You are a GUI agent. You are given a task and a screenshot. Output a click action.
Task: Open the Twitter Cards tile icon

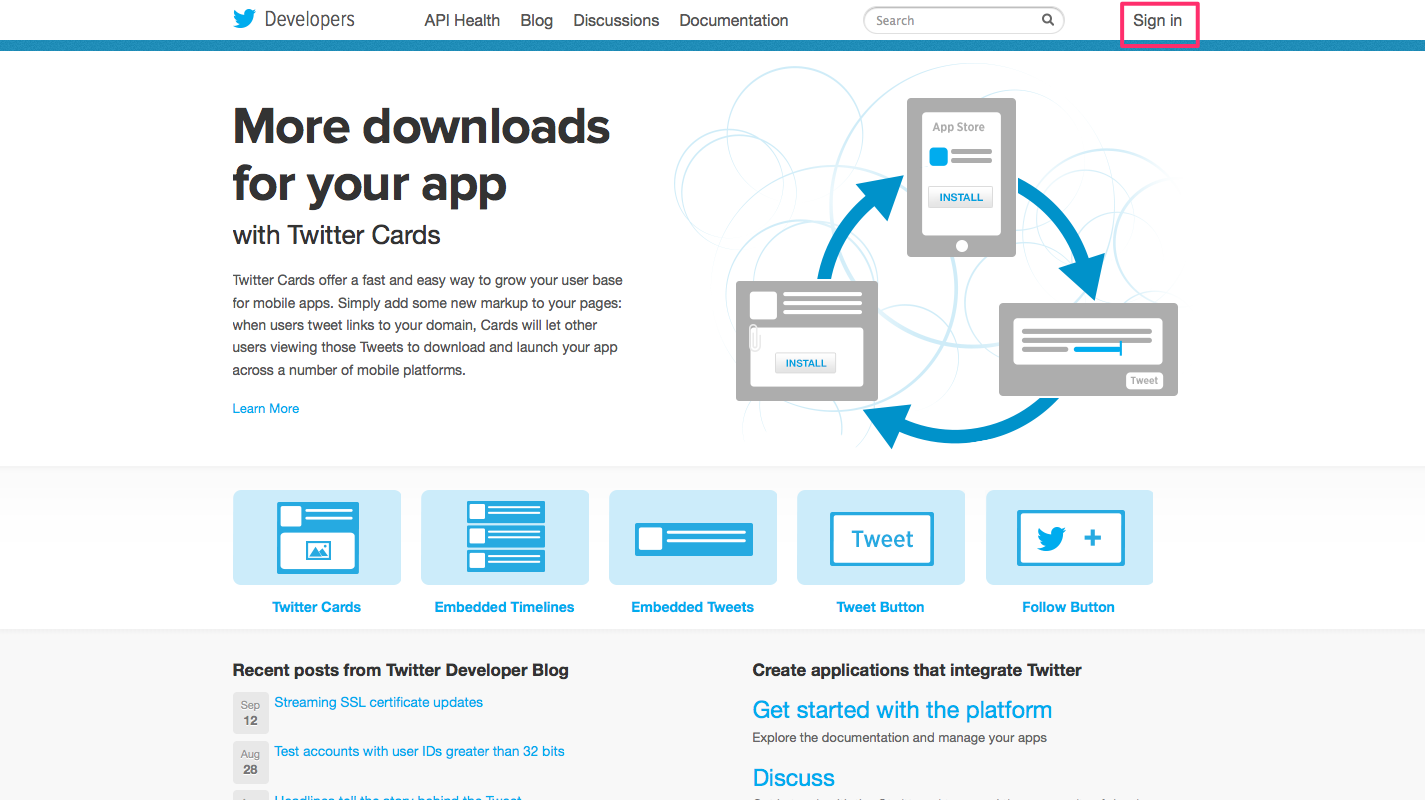tap(317, 537)
